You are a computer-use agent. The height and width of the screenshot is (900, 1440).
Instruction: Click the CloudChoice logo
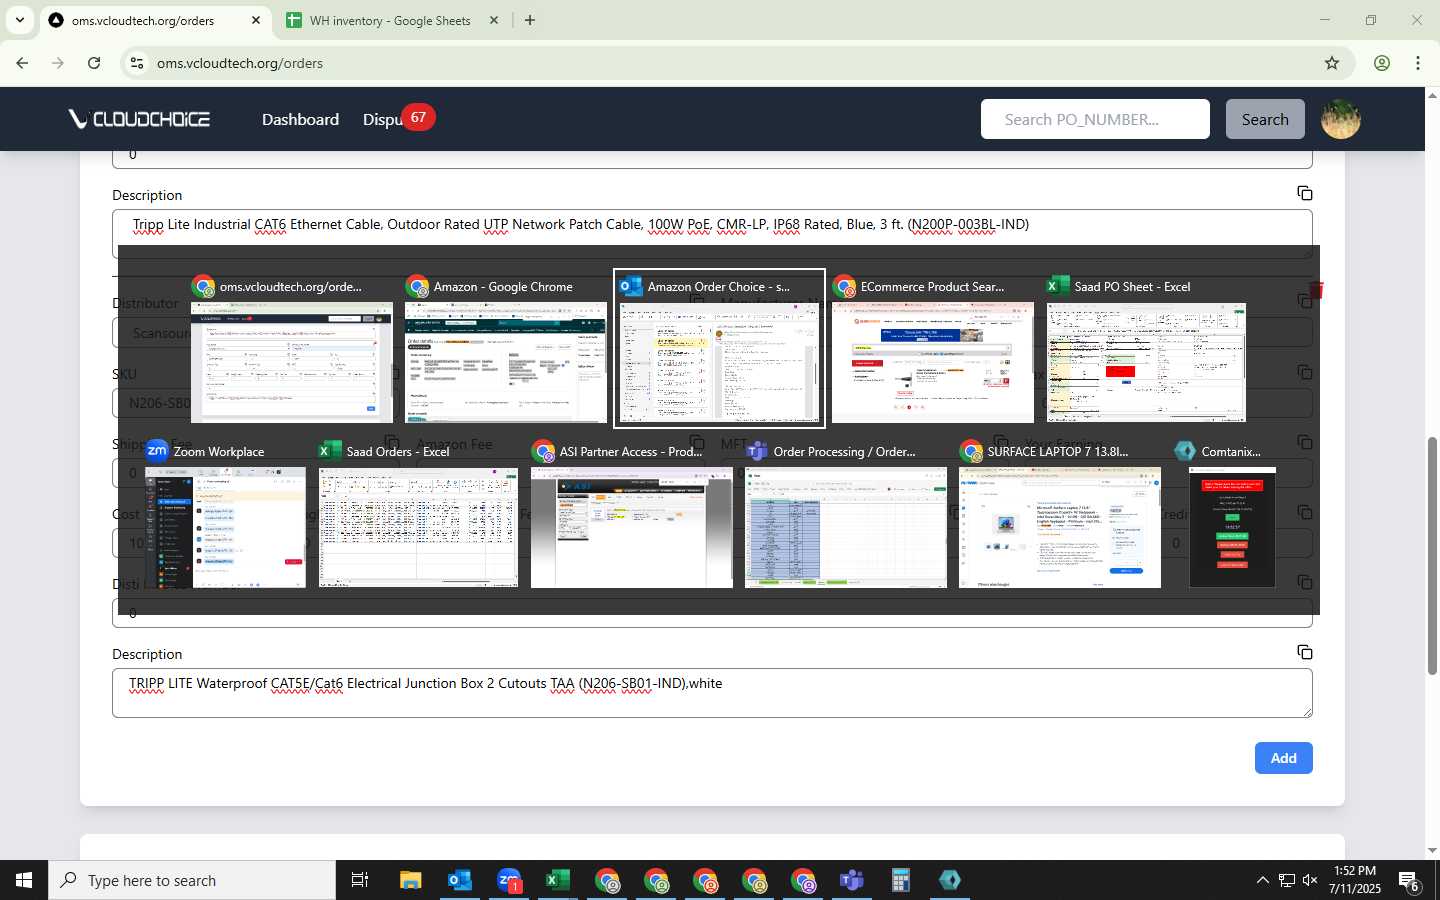click(x=139, y=119)
